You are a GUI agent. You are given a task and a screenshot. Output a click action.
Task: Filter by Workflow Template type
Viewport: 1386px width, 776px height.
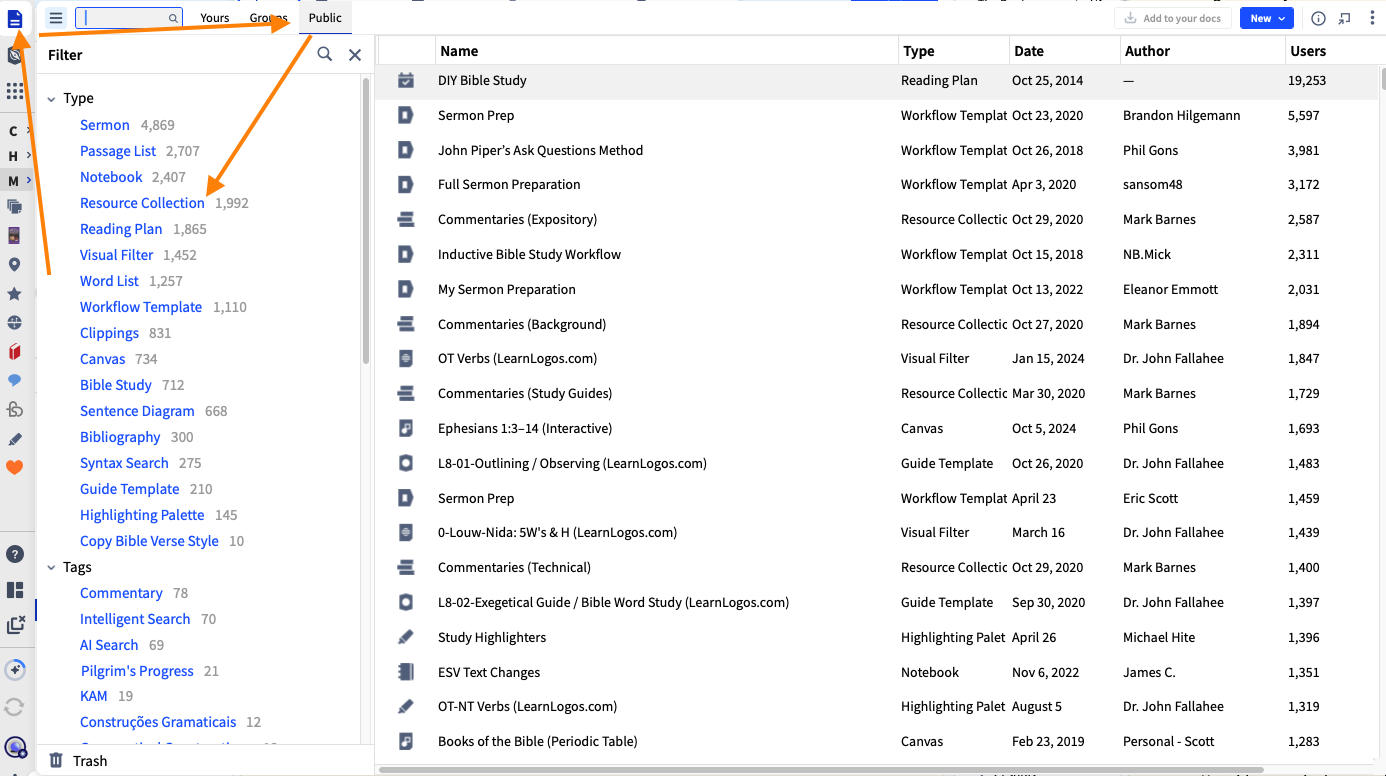tap(141, 307)
